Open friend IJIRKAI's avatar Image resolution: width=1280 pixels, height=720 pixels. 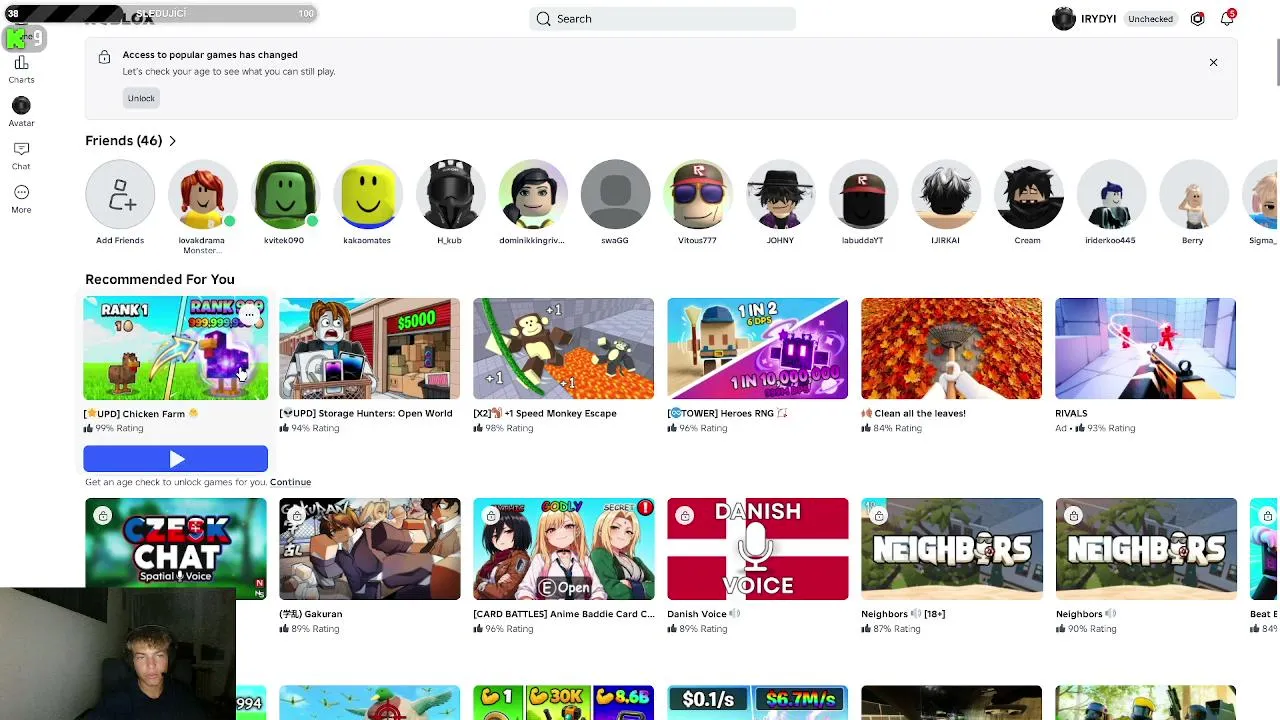(x=945, y=195)
